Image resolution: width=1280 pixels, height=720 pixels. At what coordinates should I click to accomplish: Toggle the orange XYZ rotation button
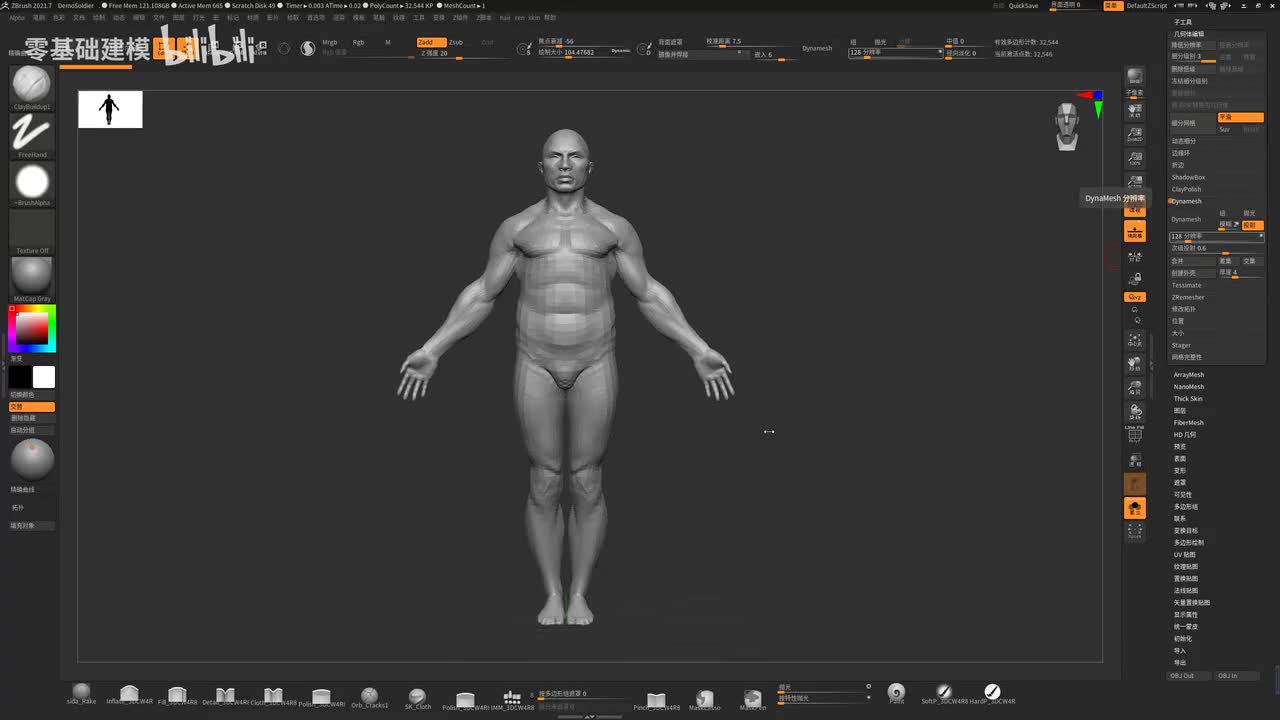coord(1135,297)
